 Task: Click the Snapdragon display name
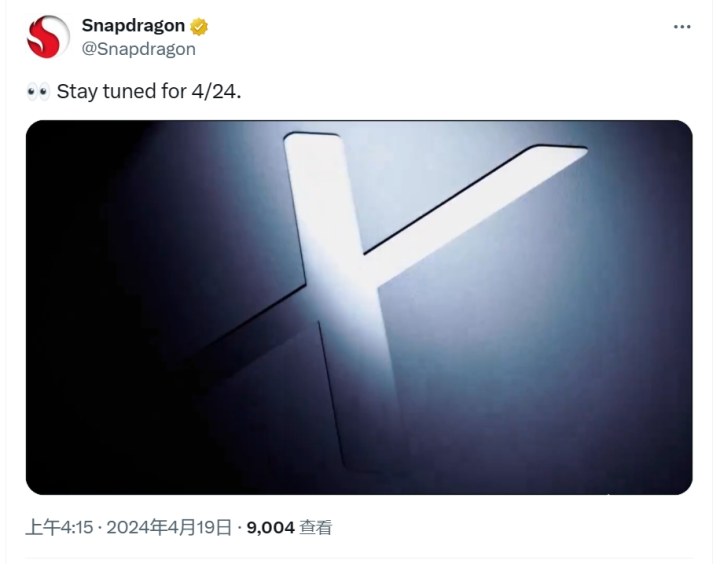point(133,26)
